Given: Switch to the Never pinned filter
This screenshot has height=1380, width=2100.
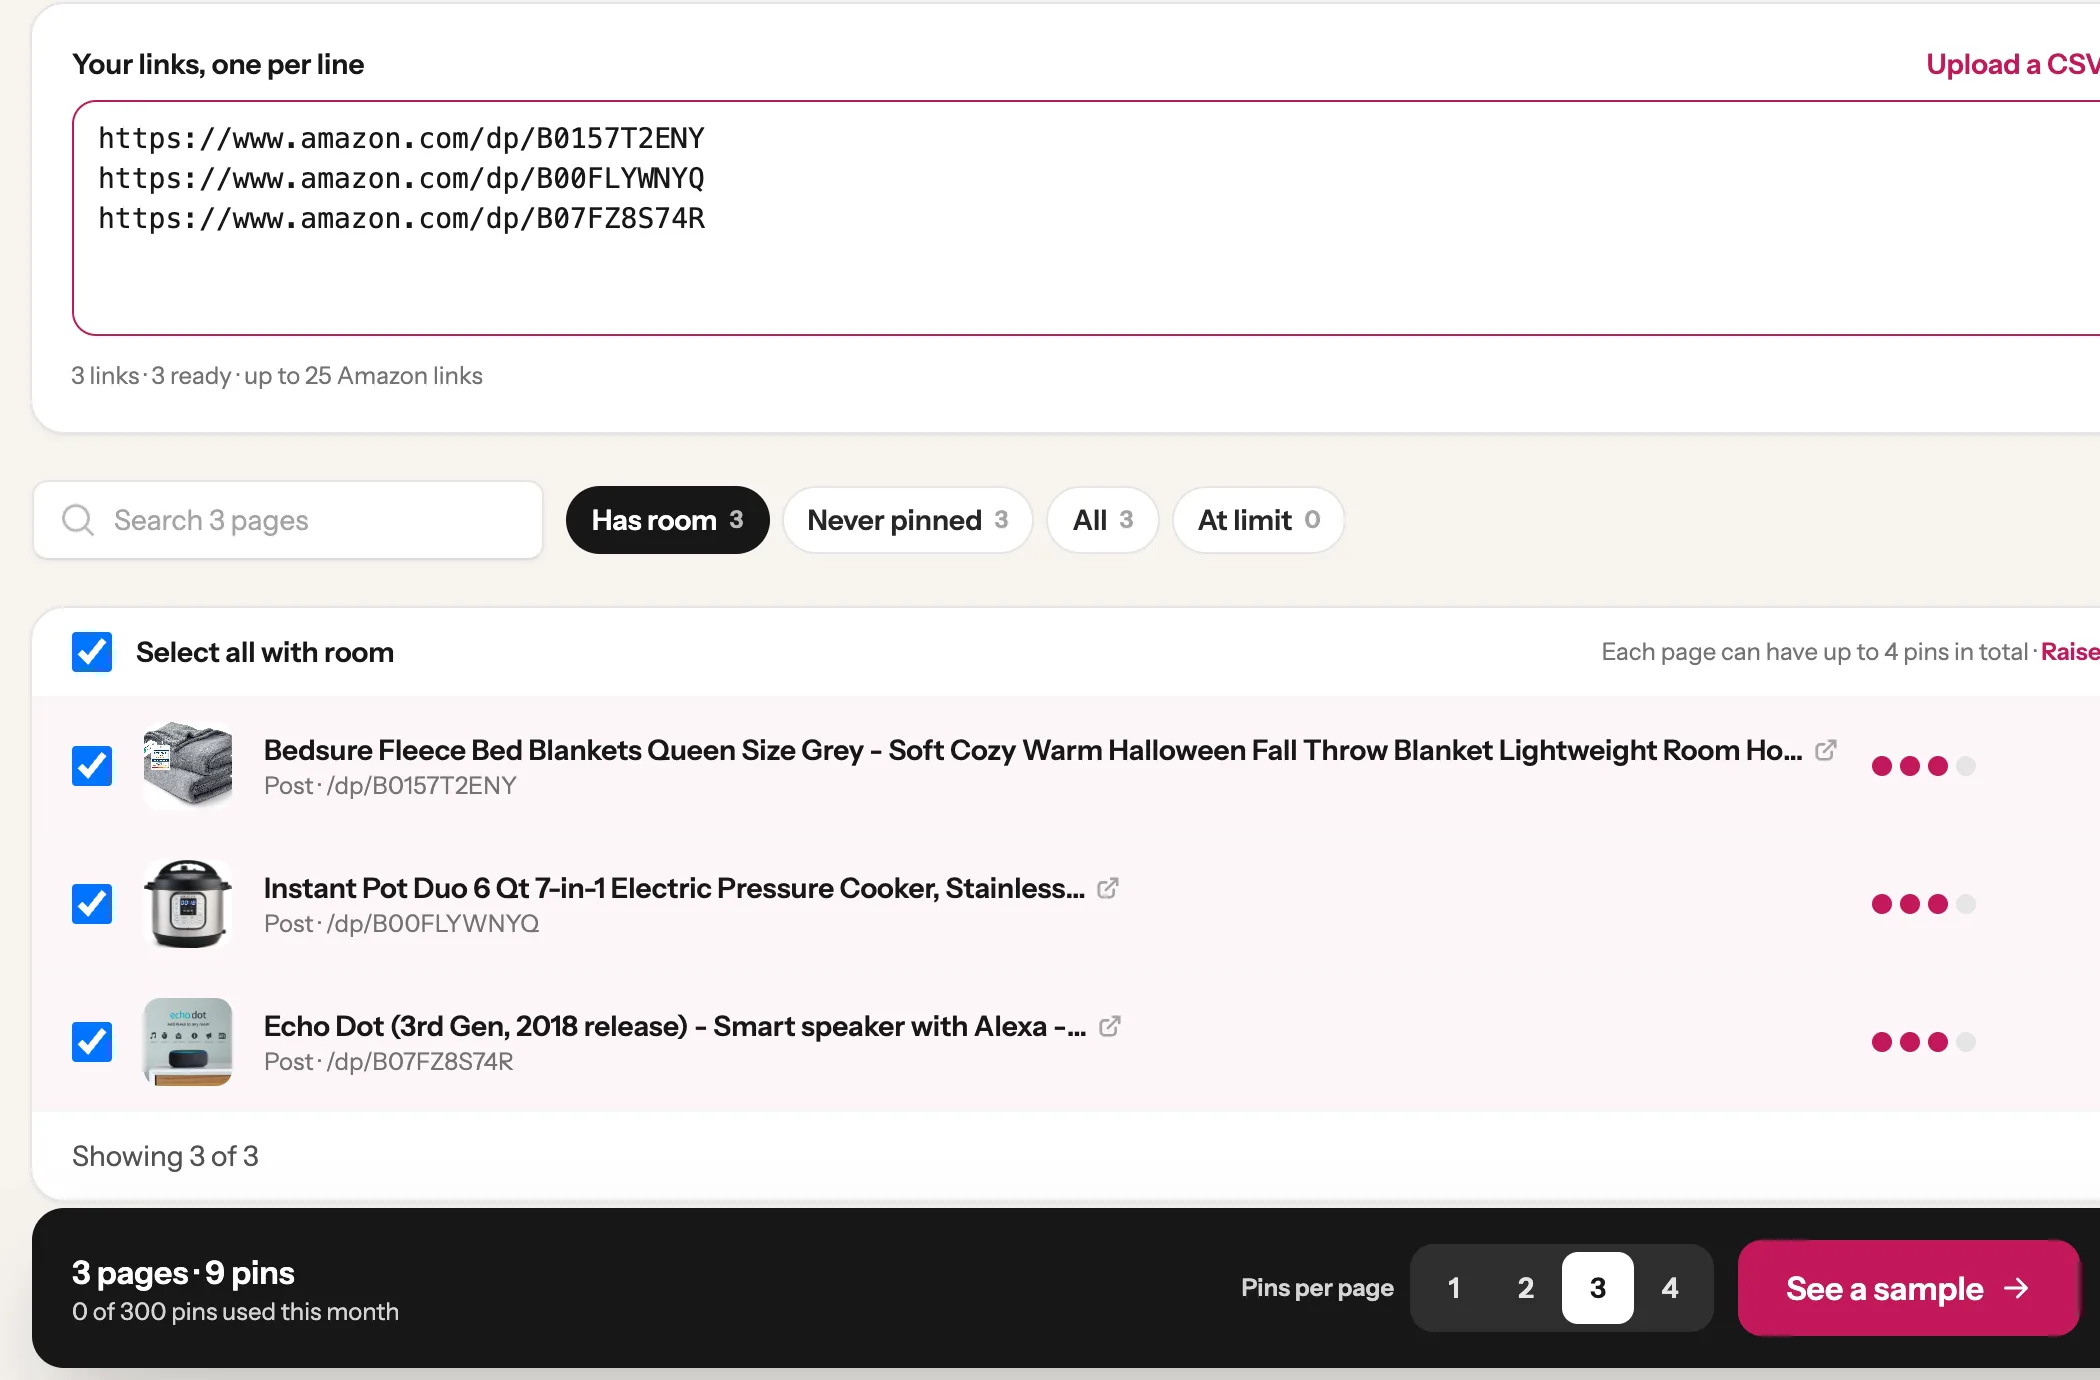Looking at the screenshot, I should 907,520.
